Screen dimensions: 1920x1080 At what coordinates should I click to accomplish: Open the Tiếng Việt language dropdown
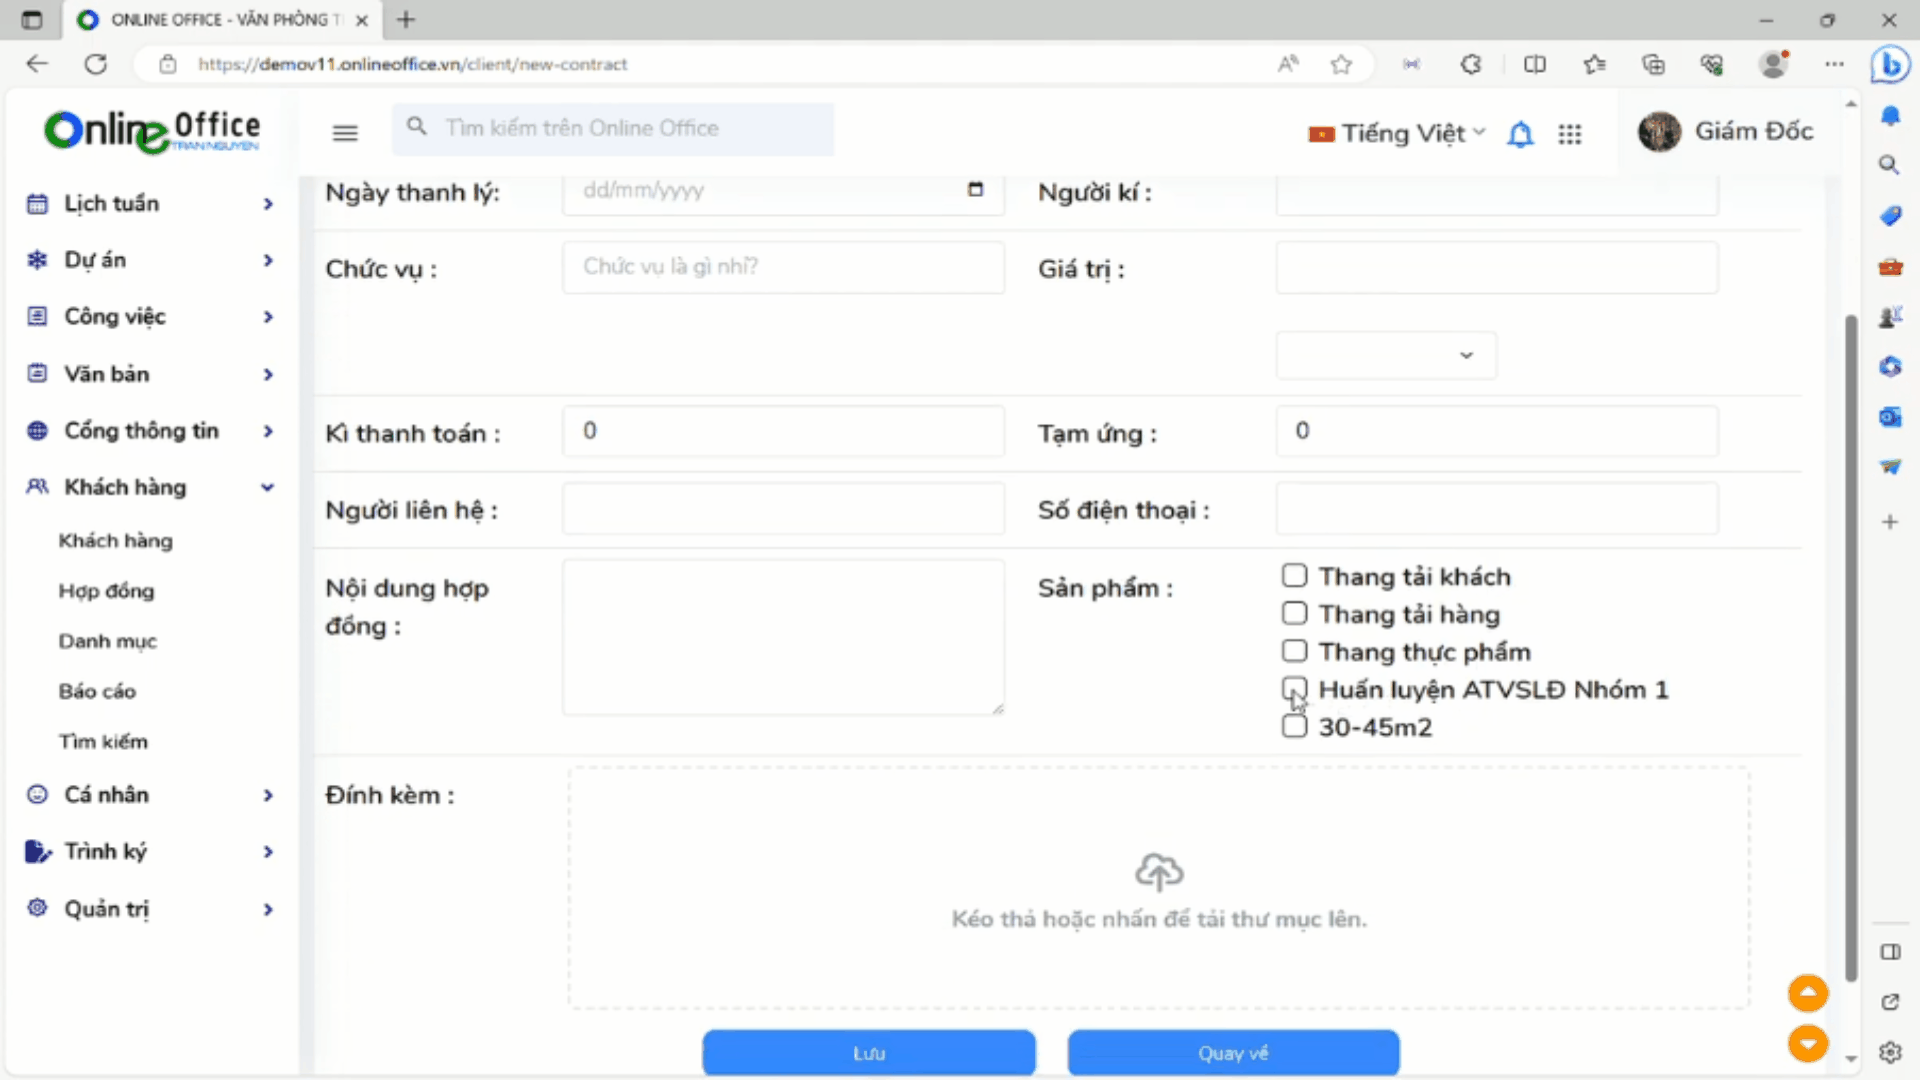1397,133
